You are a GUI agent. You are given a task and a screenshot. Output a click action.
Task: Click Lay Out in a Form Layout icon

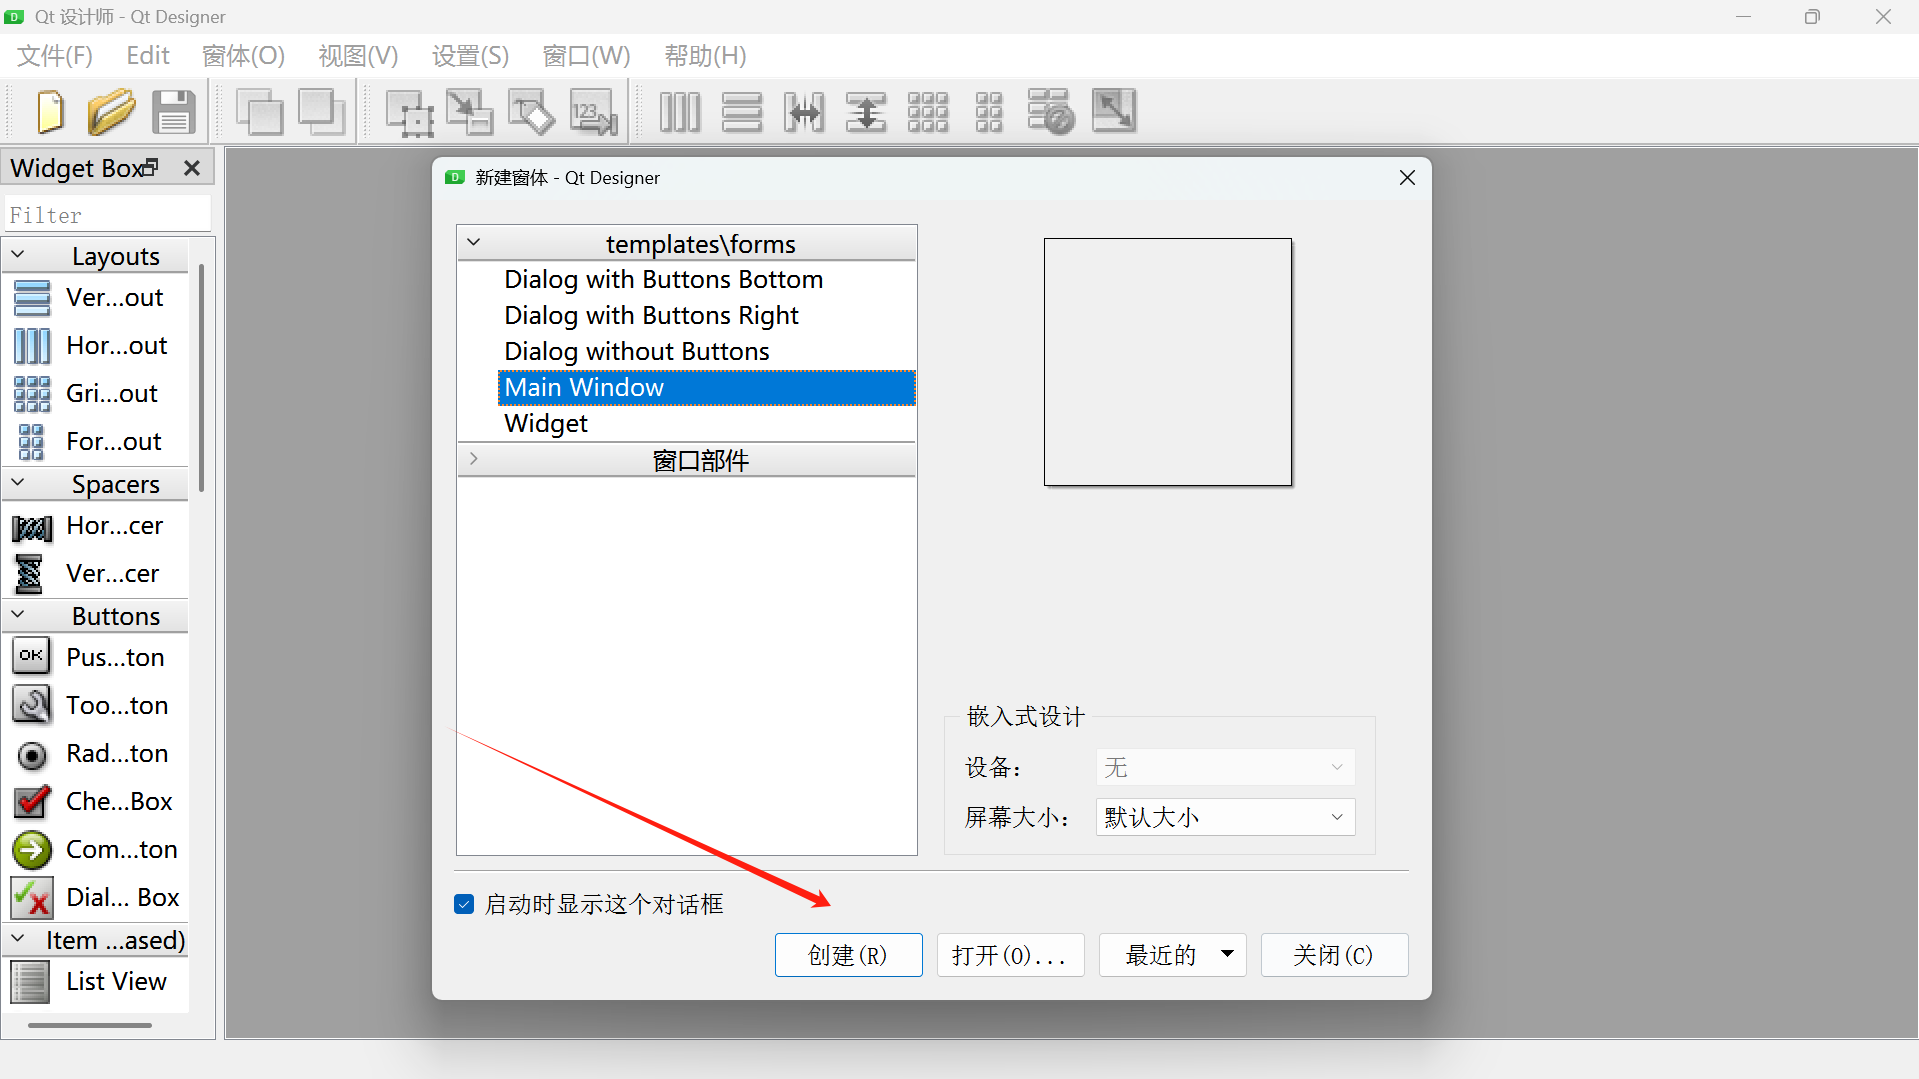point(989,111)
